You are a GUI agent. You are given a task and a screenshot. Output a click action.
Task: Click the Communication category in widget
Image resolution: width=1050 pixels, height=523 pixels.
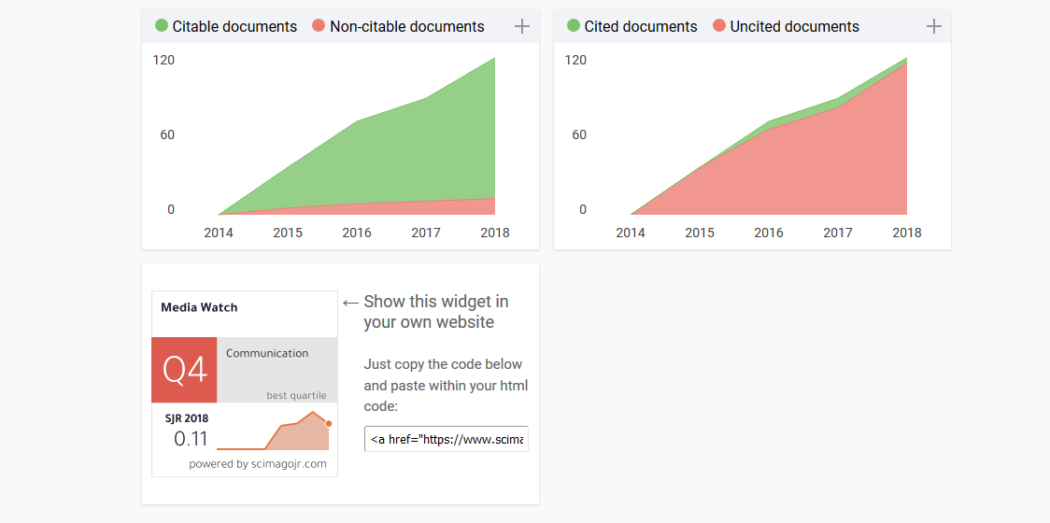267,354
